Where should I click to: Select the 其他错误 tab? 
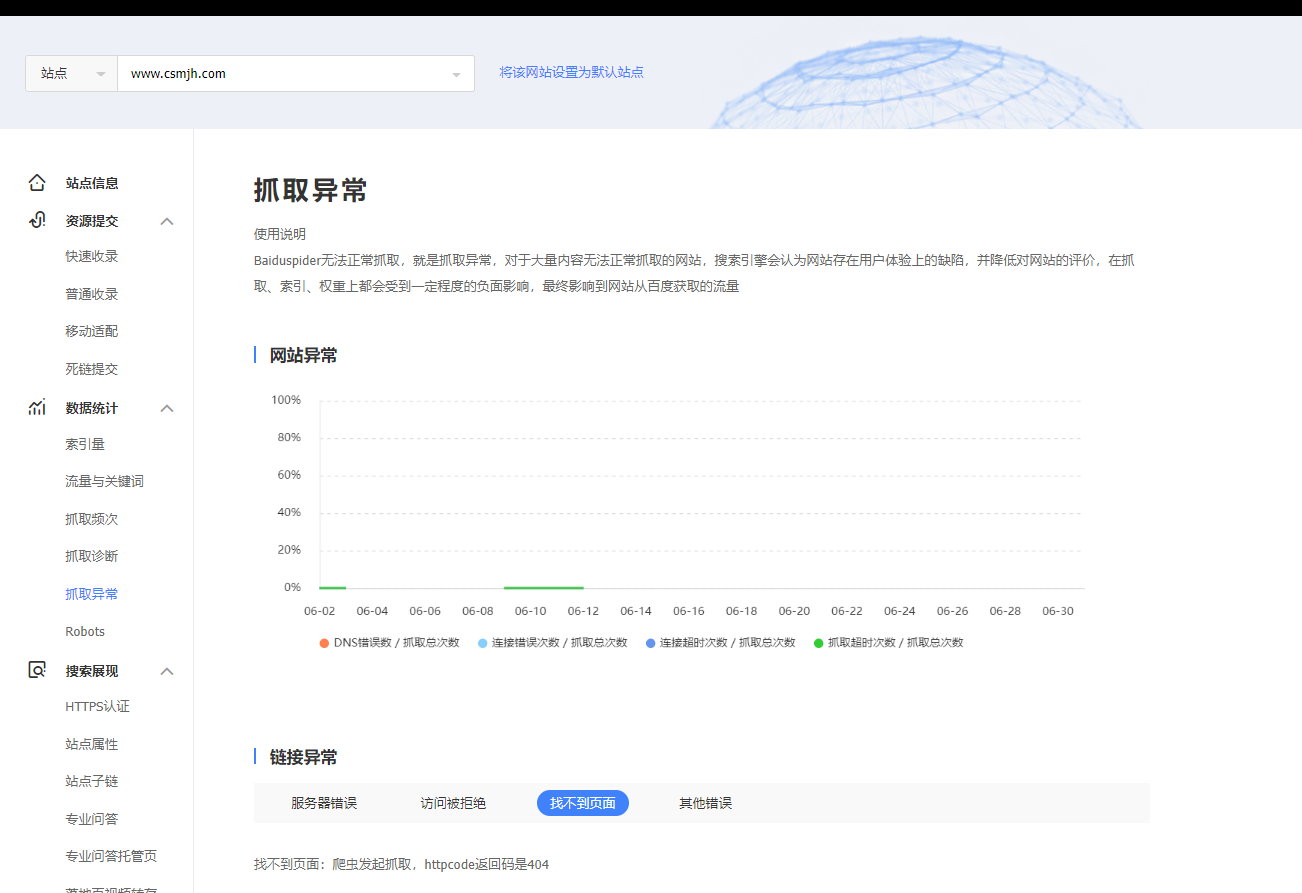(x=705, y=803)
